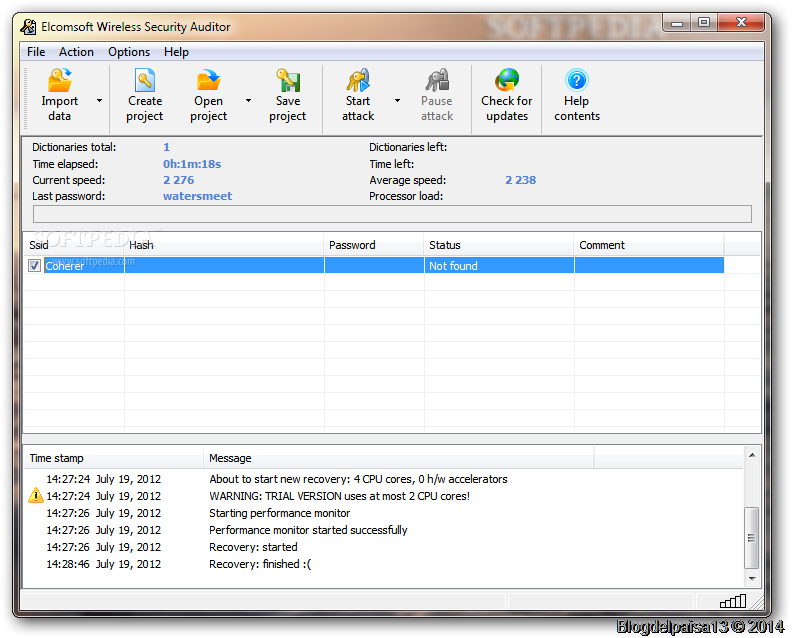This screenshot has width=792, height=638.
Task: Click the Create project icon
Action: click(144, 80)
